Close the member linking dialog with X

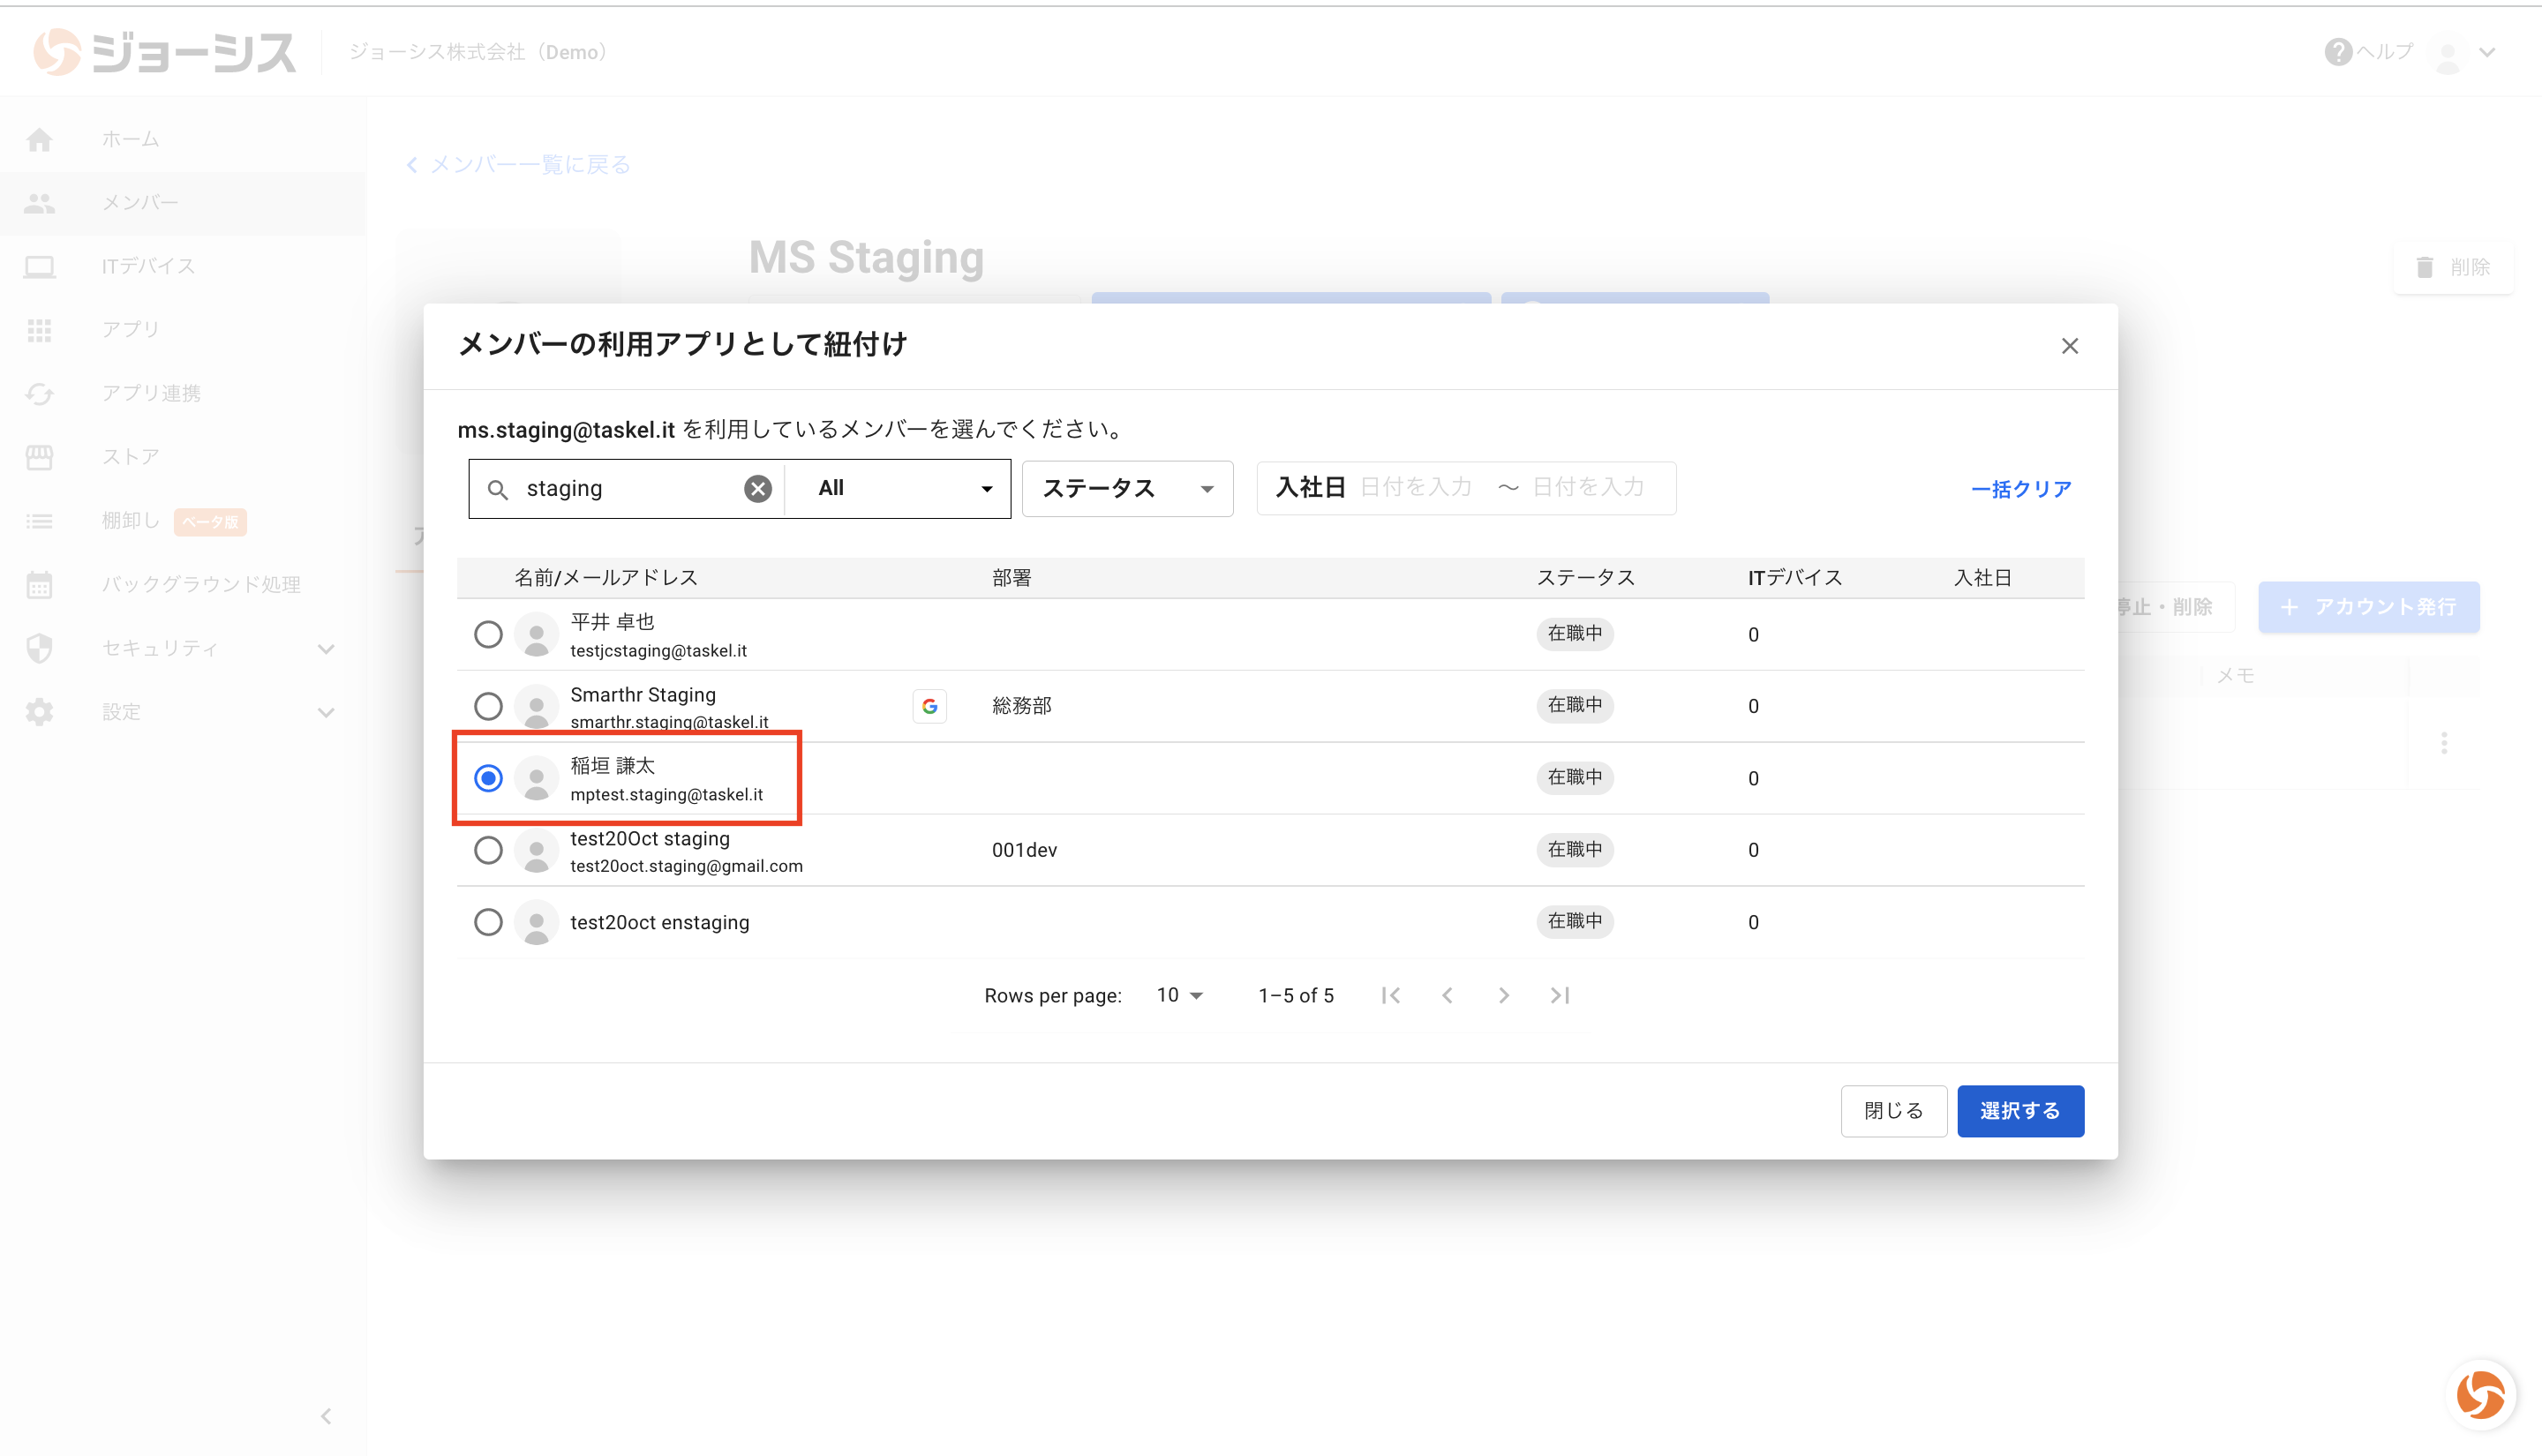click(2069, 346)
